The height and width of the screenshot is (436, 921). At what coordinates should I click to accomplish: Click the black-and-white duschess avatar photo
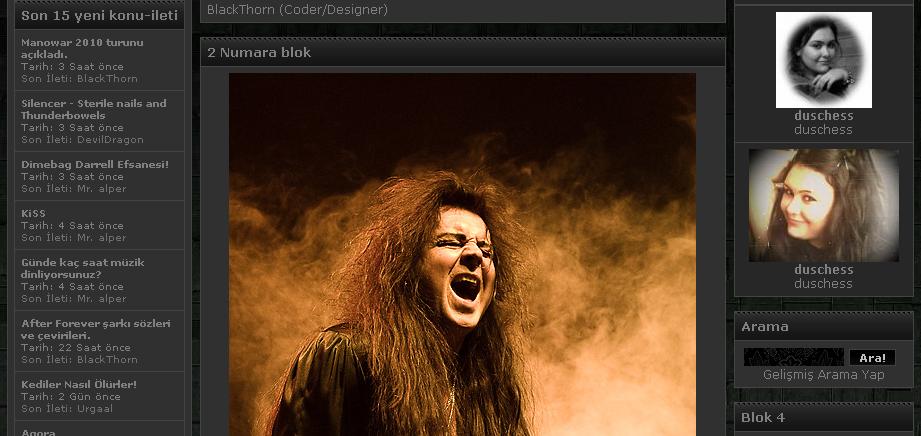(x=823, y=59)
